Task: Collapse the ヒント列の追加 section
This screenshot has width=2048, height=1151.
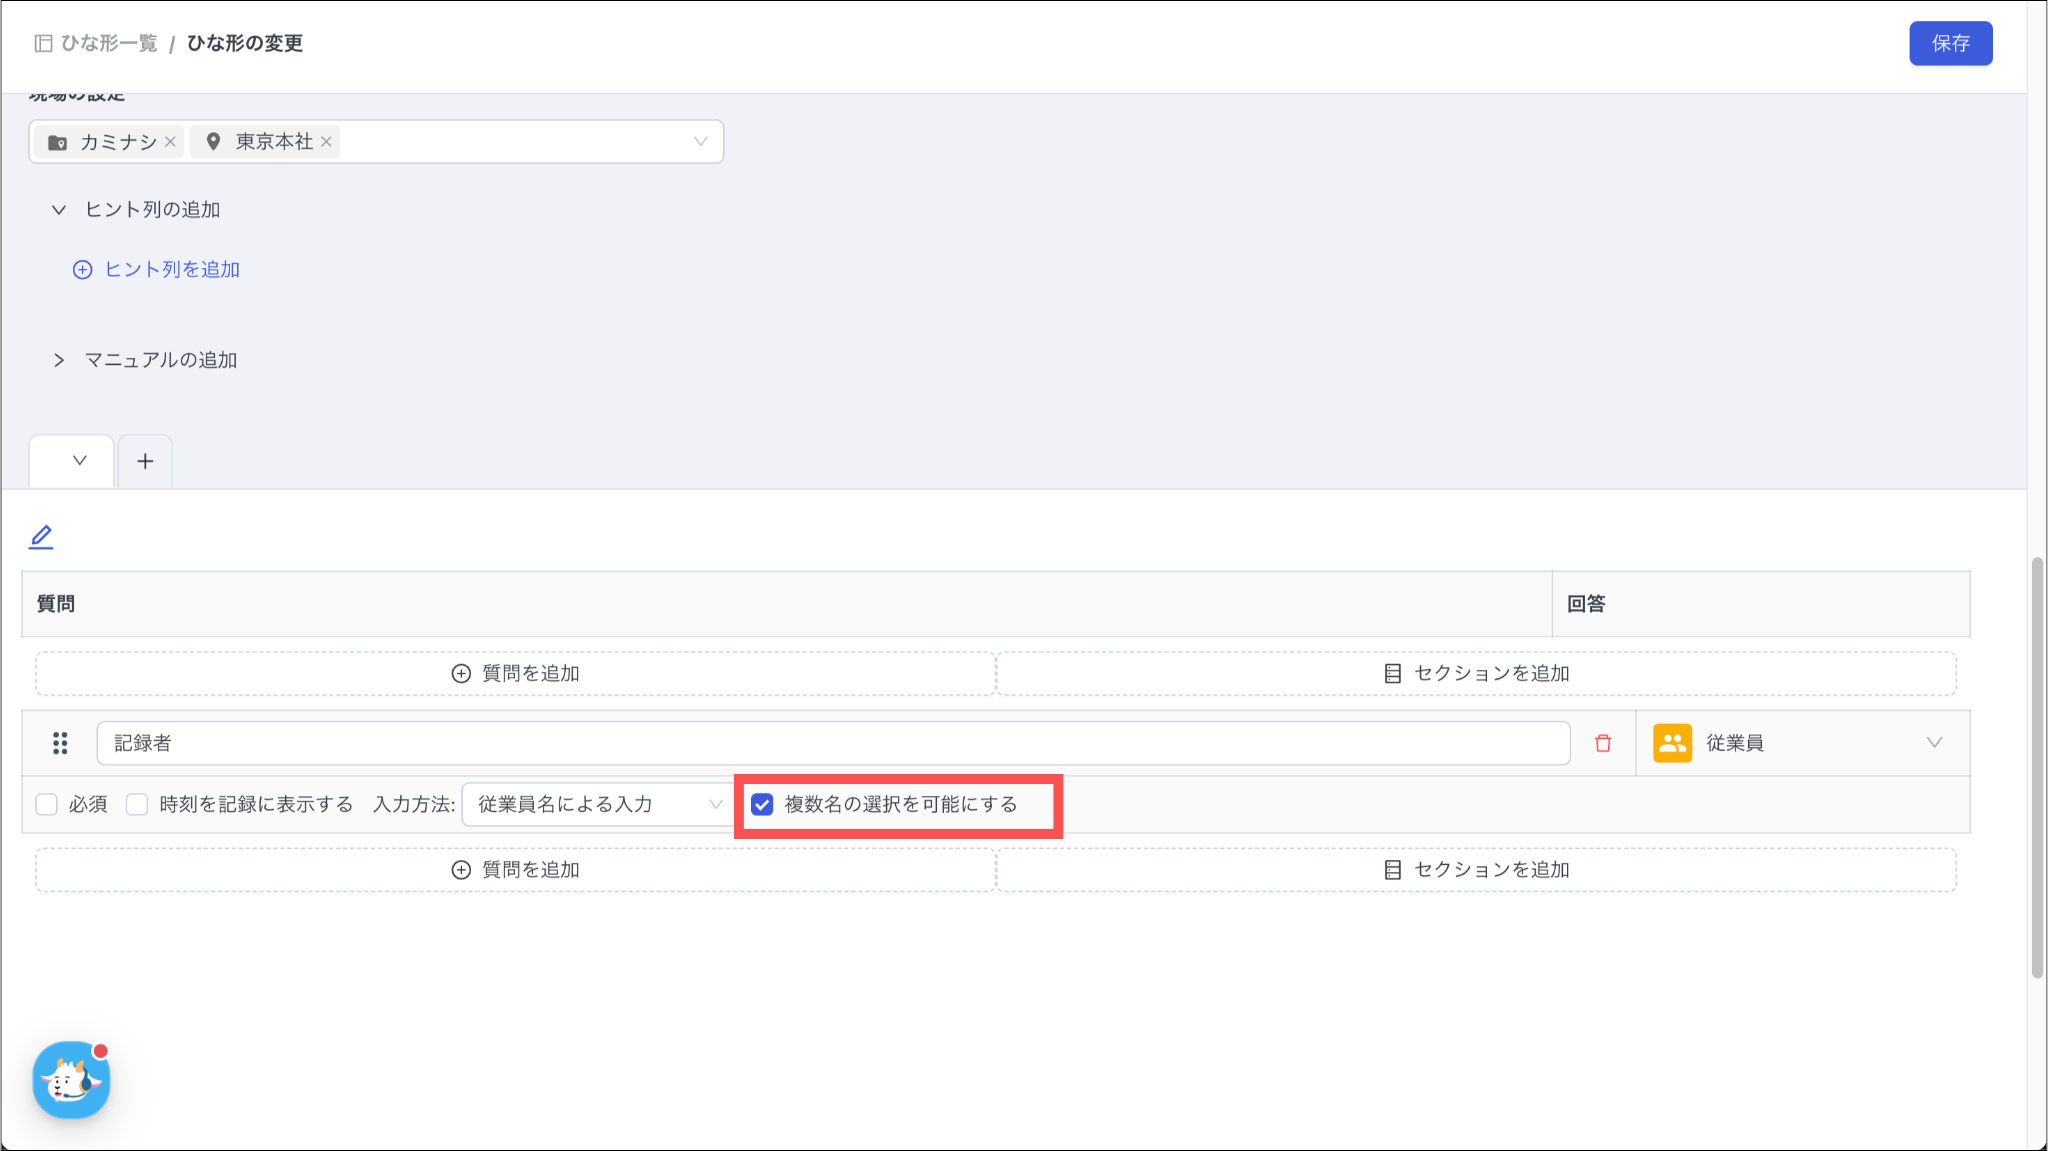Action: point(59,210)
